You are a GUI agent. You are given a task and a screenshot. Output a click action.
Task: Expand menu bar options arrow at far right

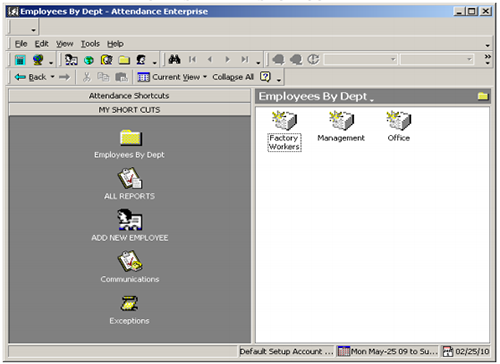point(488,45)
